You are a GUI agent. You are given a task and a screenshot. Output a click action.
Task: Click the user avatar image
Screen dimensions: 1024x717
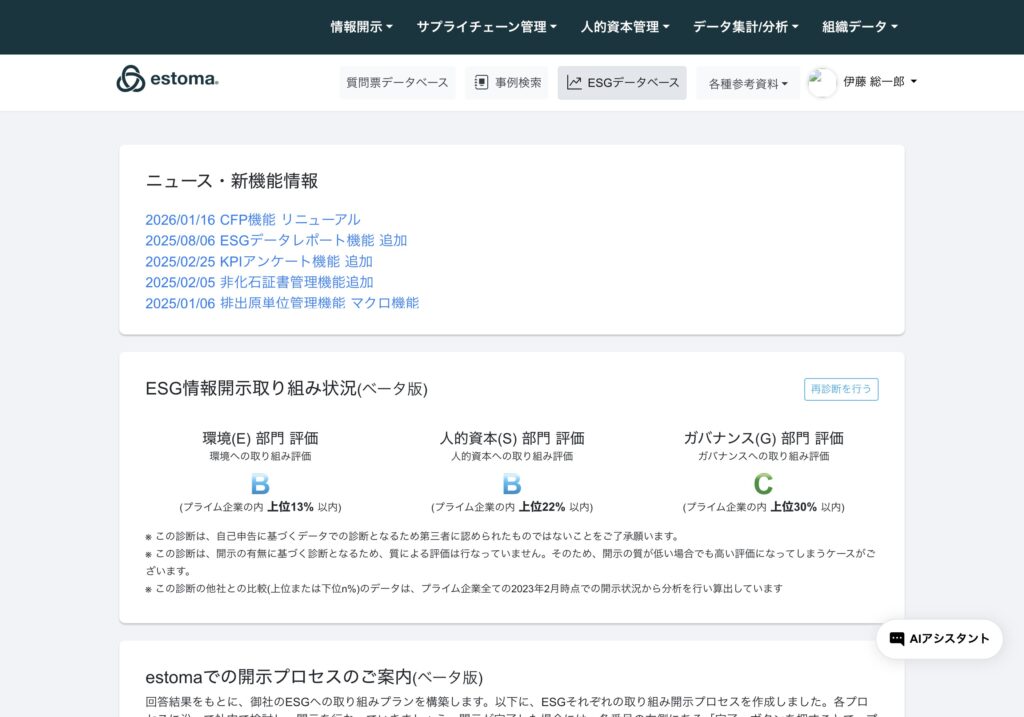pos(822,83)
